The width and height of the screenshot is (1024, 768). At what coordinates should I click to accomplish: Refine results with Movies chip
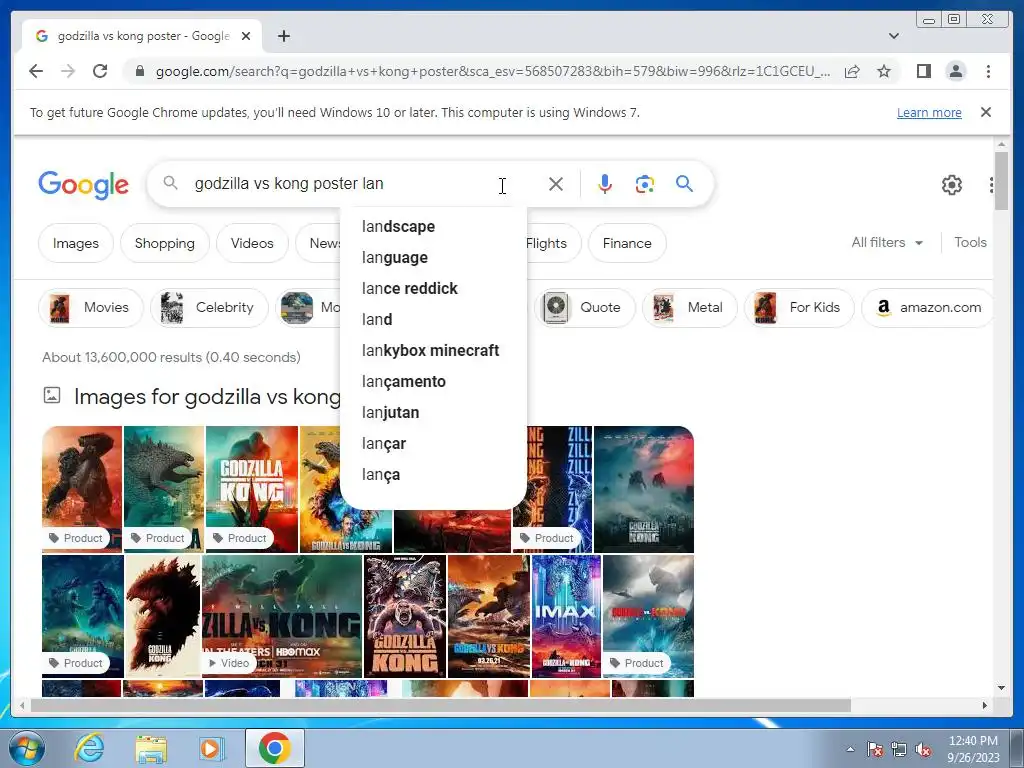(x=91, y=308)
